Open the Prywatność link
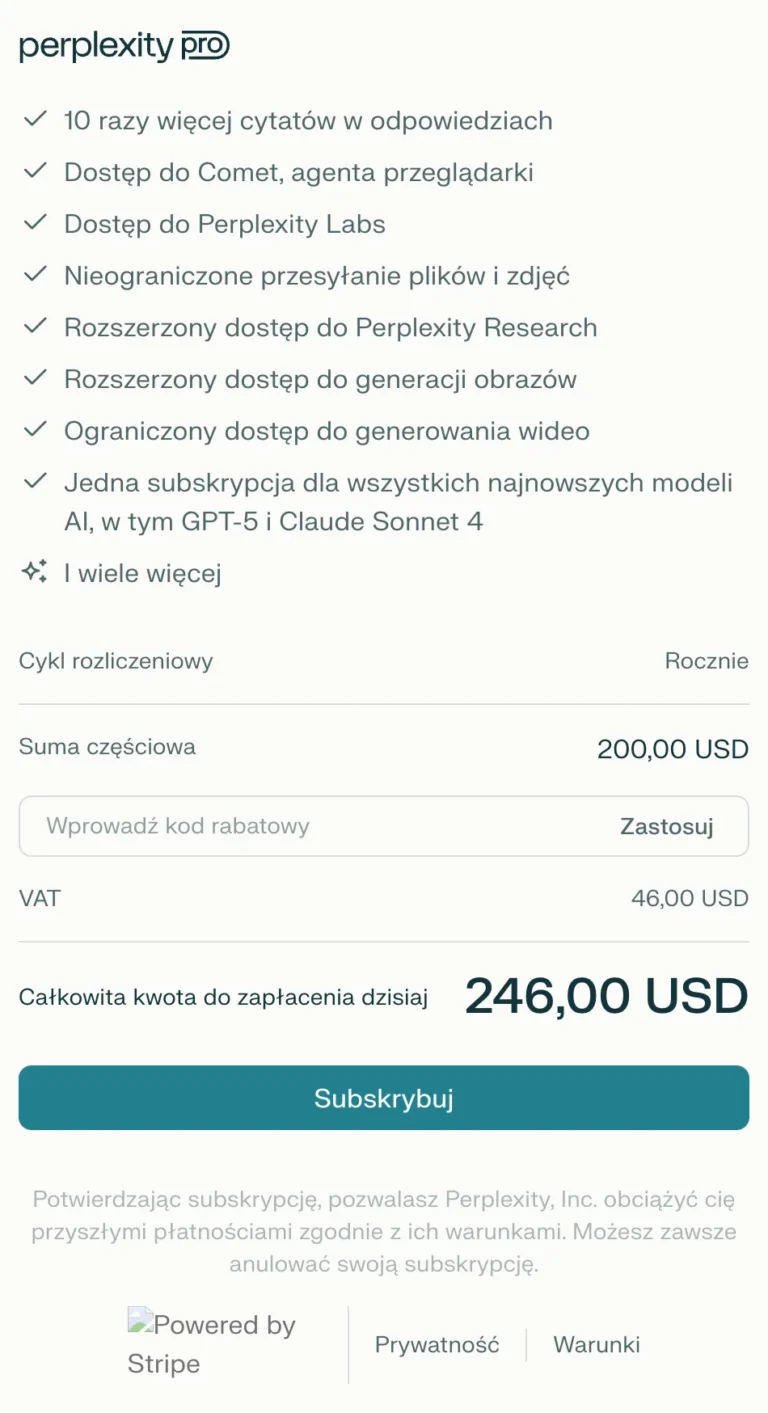The height and width of the screenshot is (1413, 768). click(437, 1345)
